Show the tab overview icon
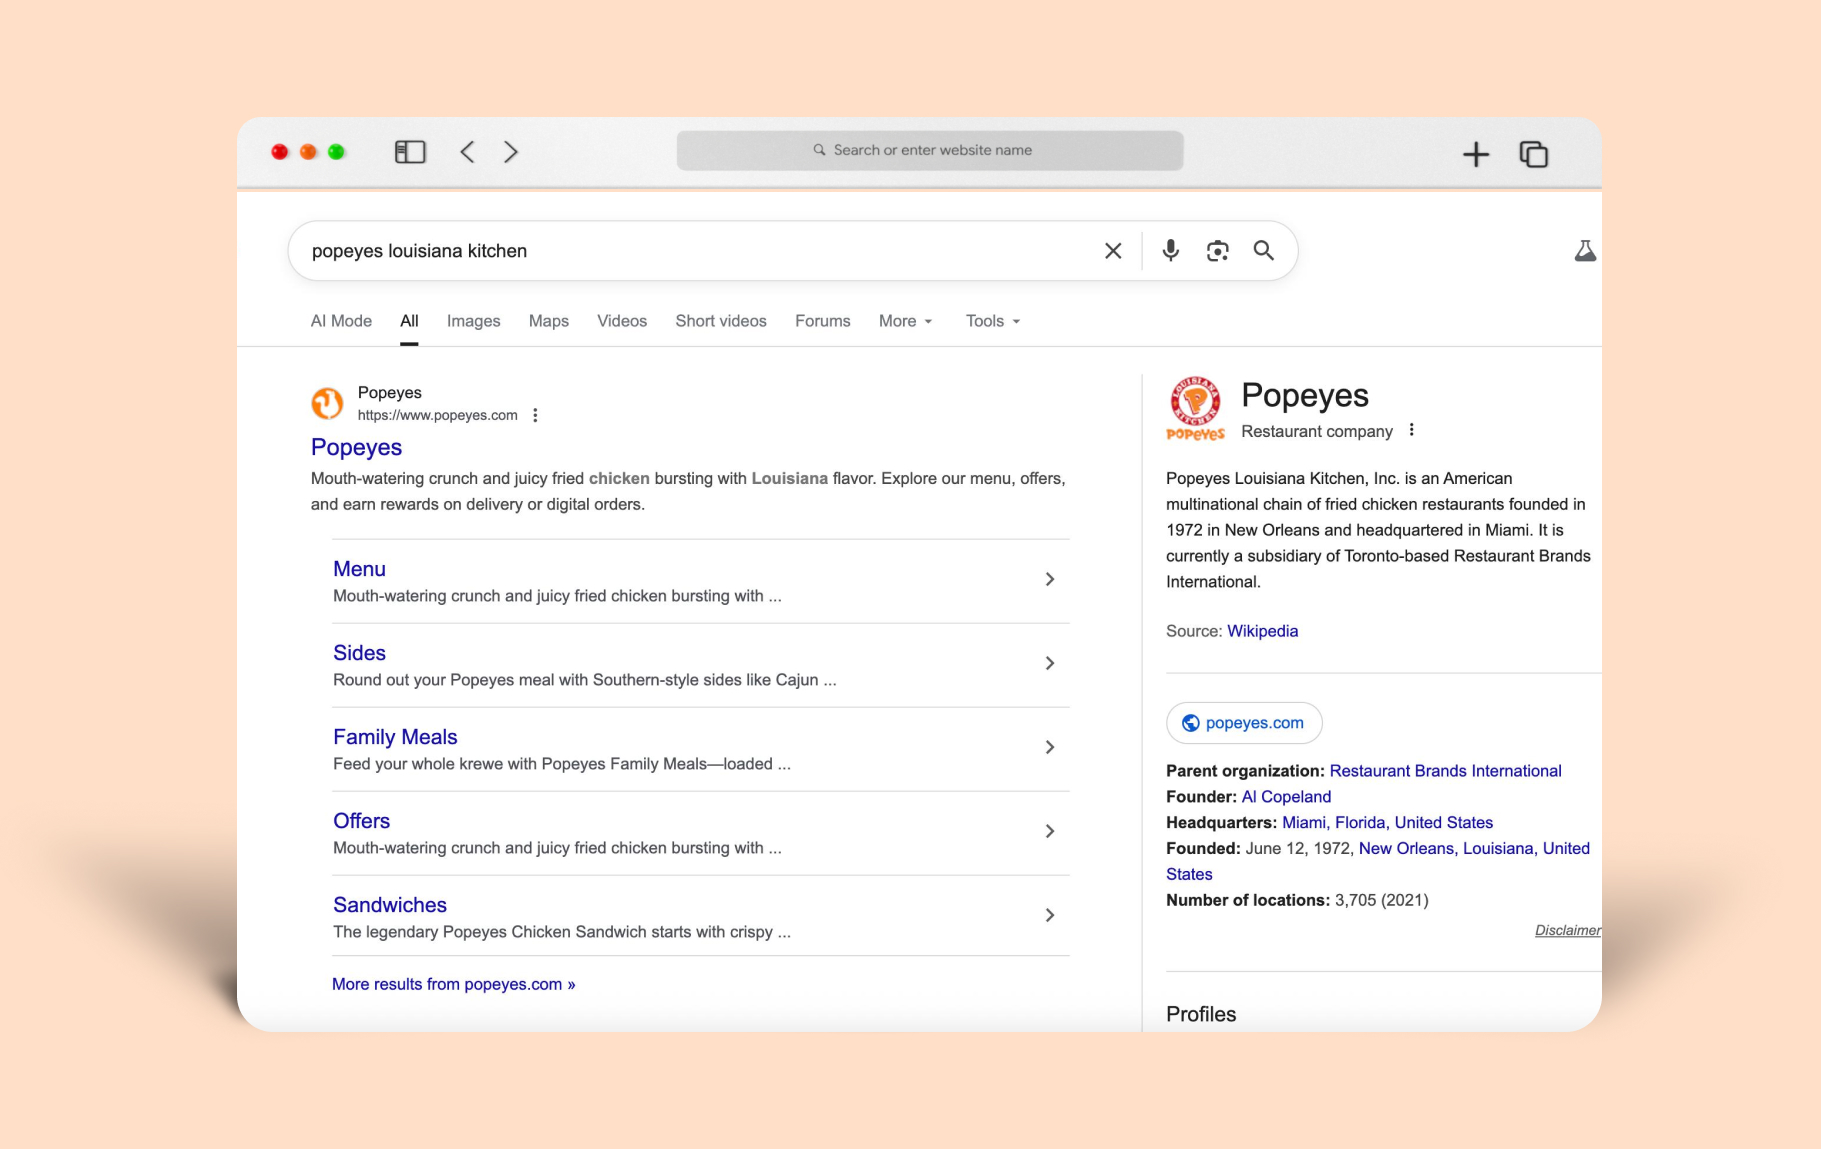The image size is (1821, 1149). pos(1533,154)
